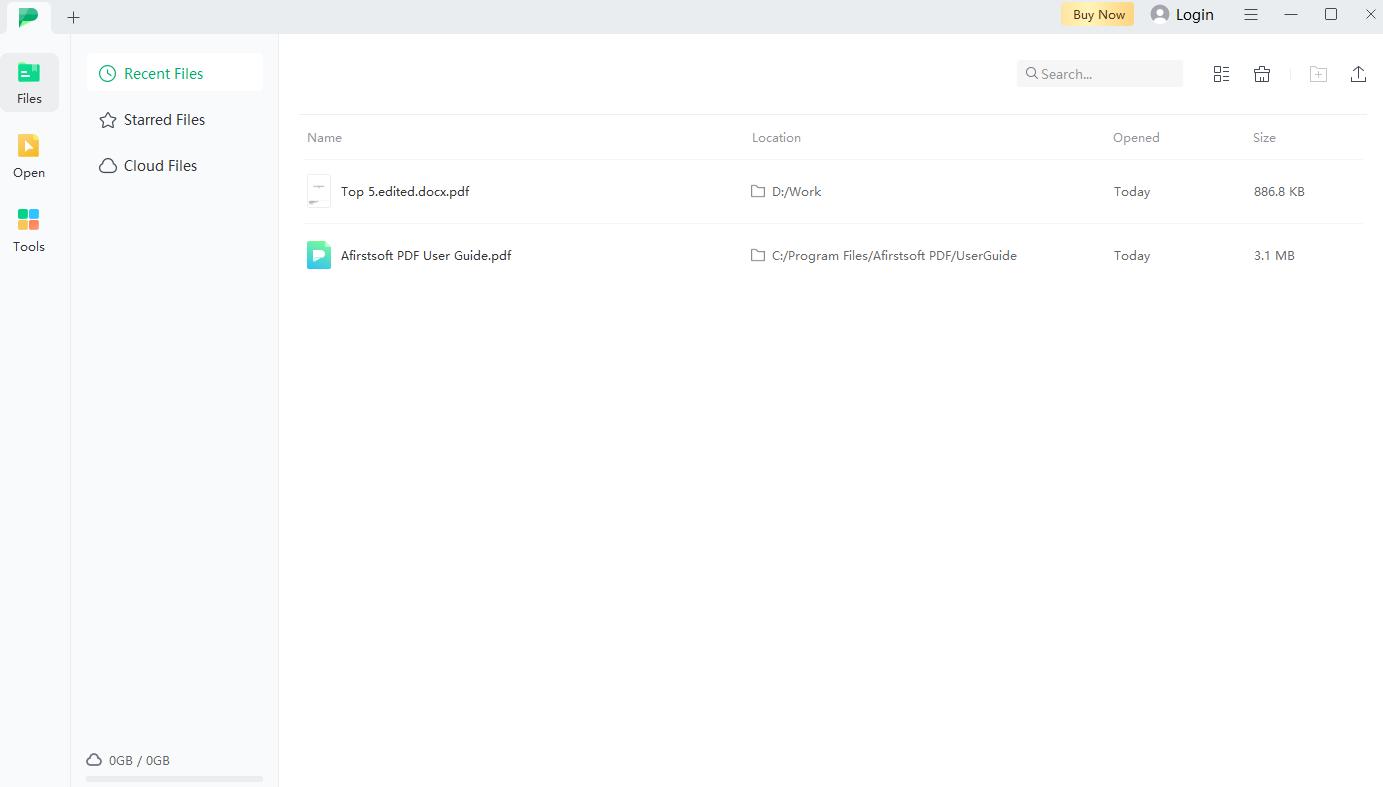Screen dimensions: 1383x787
Task: Sort by Location column header
Action: pos(776,137)
